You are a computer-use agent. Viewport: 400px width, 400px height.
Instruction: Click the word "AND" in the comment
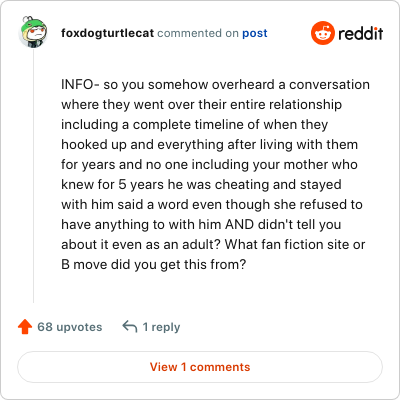click(239, 224)
